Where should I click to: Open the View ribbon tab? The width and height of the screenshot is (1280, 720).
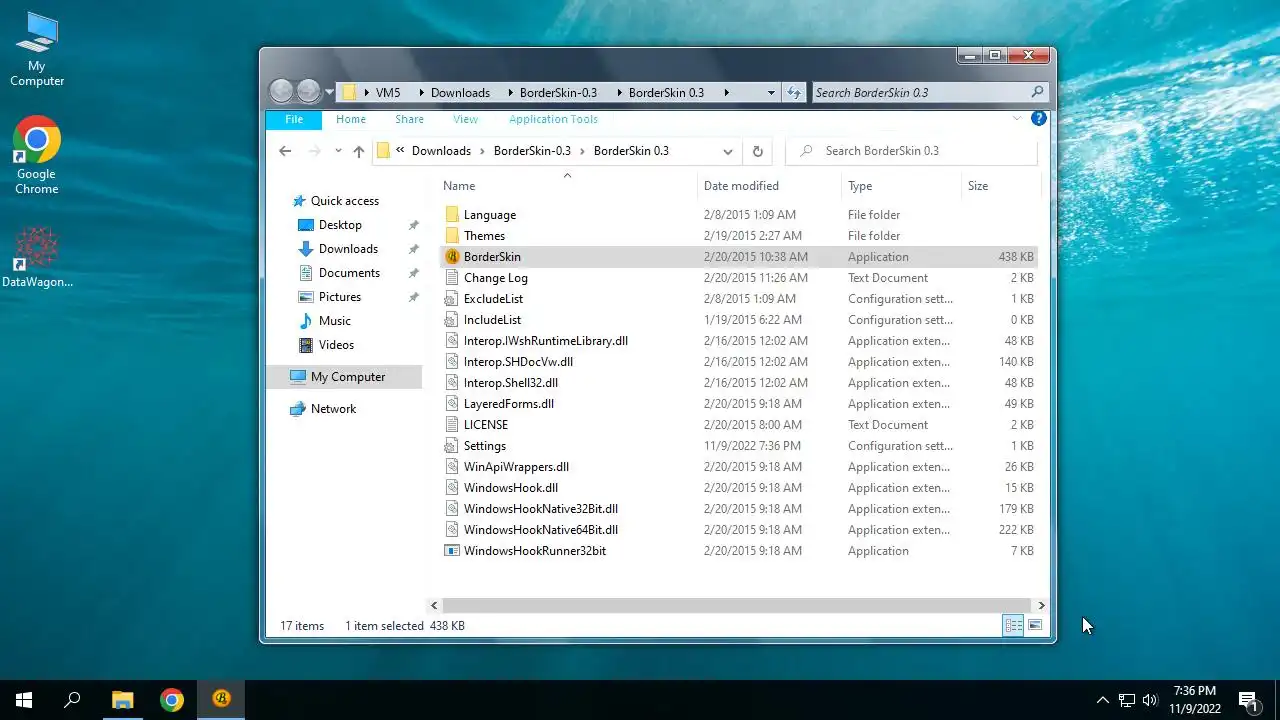coord(465,119)
